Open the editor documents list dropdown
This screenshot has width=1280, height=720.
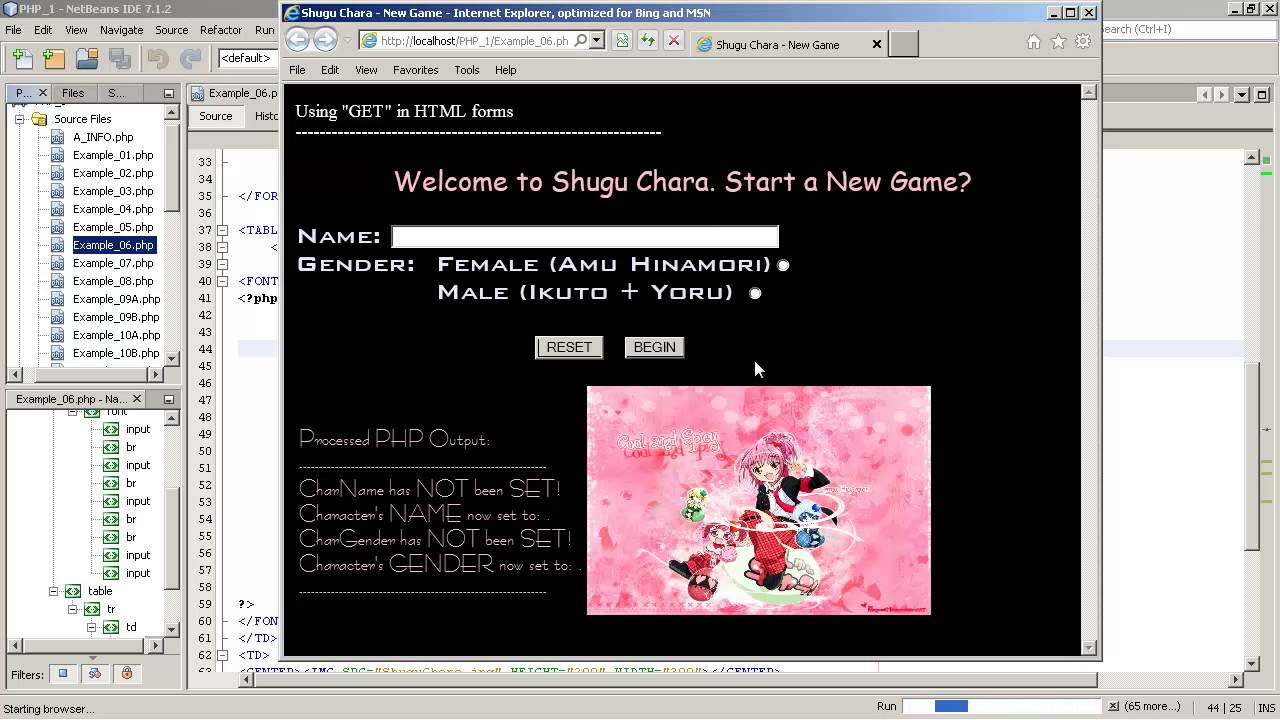coord(1243,95)
